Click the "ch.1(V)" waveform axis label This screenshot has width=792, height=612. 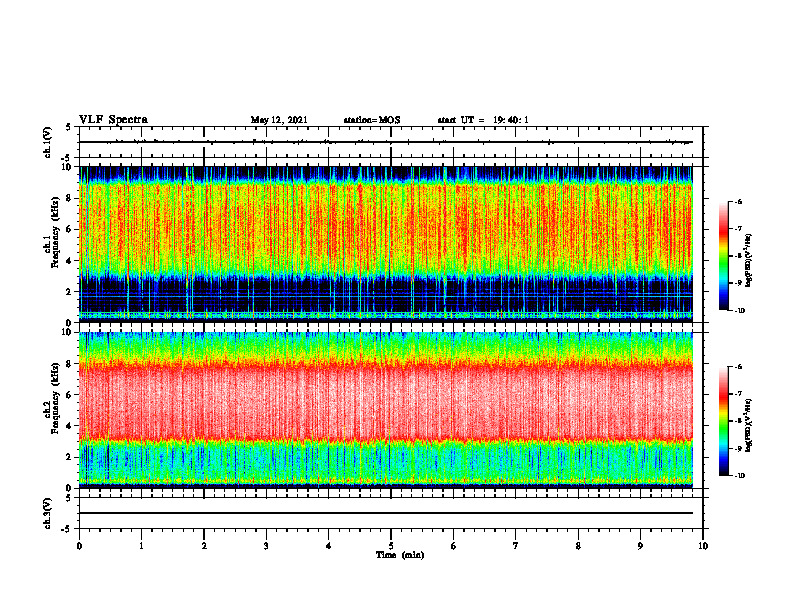(47, 142)
